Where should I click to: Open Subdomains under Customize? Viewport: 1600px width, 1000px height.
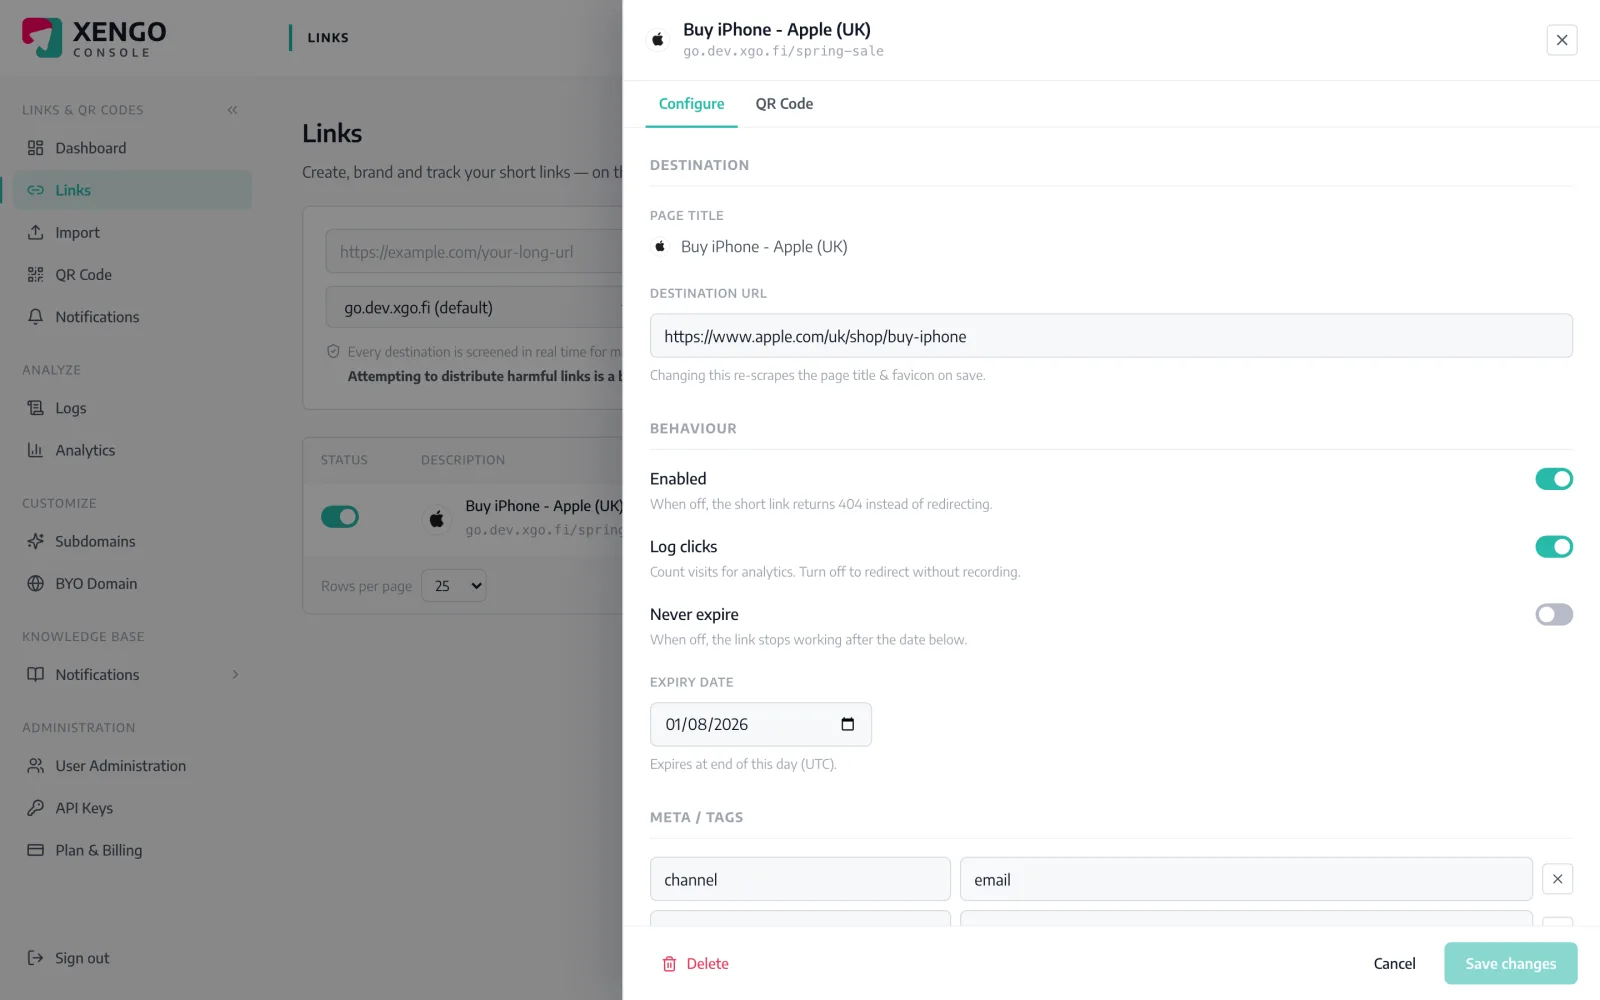pos(132,541)
